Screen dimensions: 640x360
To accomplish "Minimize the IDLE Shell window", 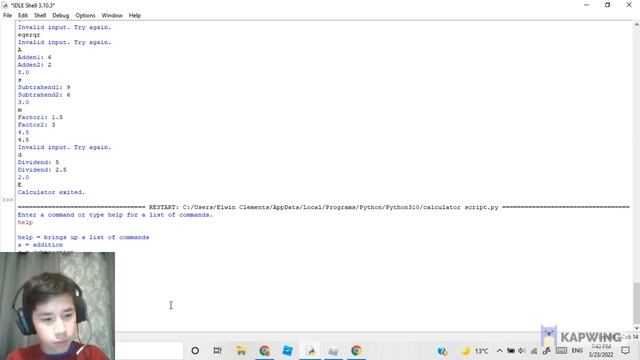I will tap(586, 5).
